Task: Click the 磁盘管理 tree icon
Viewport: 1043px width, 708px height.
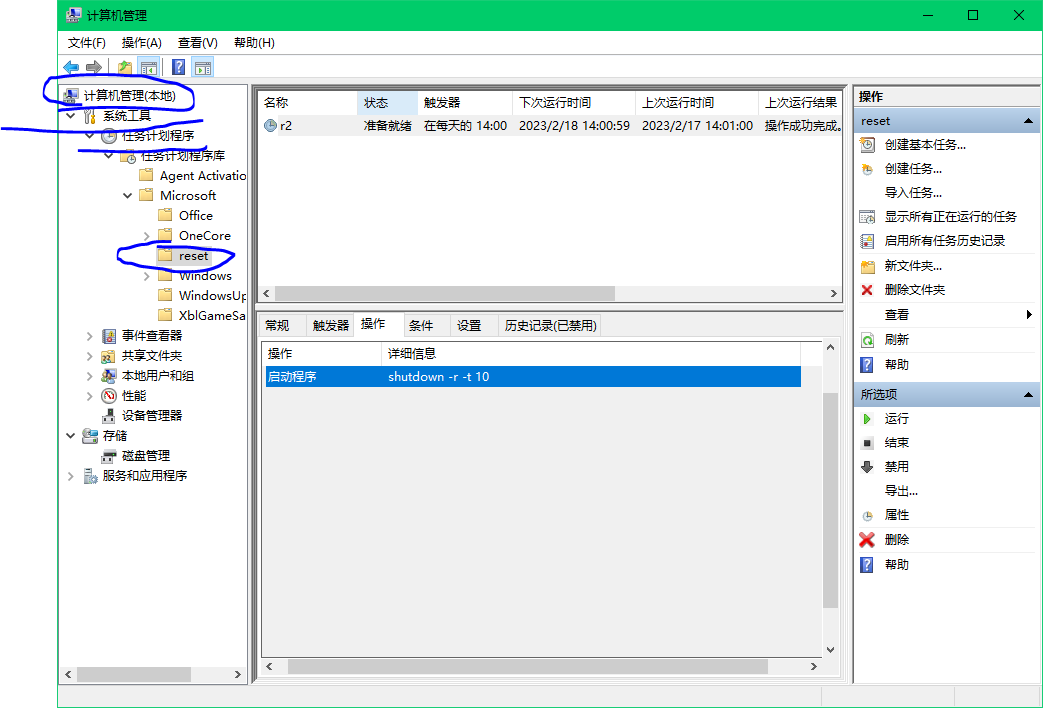Action: 109,456
